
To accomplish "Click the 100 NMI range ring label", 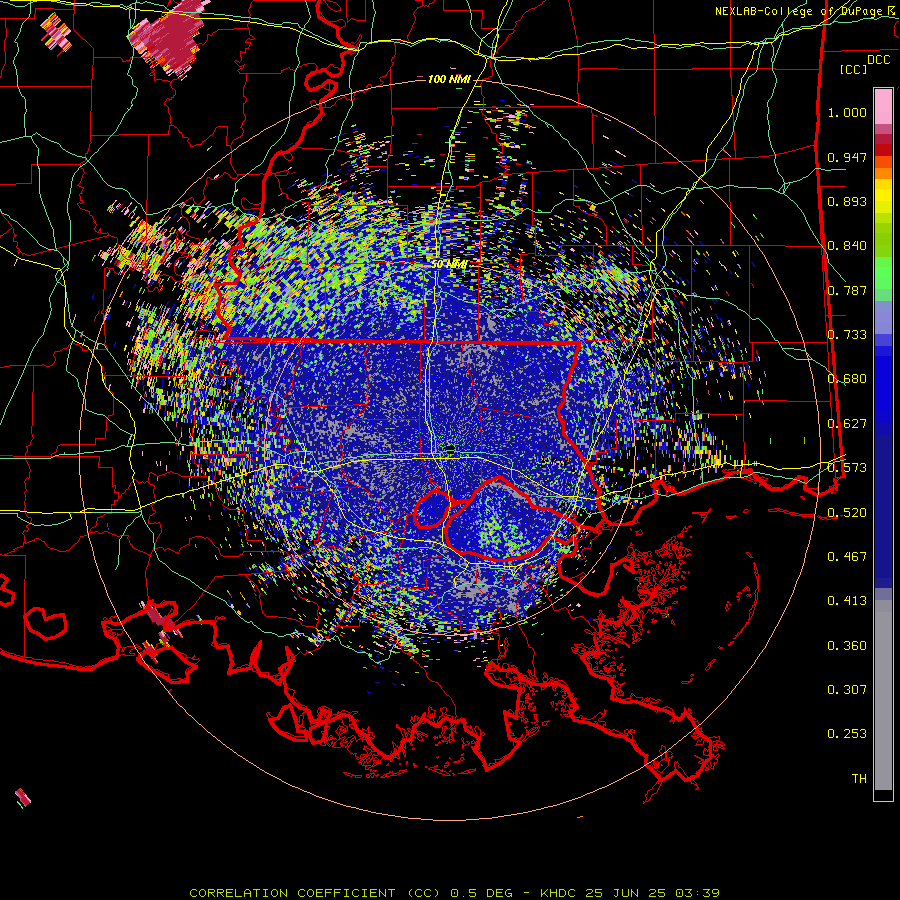I will (x=449, y=79).
